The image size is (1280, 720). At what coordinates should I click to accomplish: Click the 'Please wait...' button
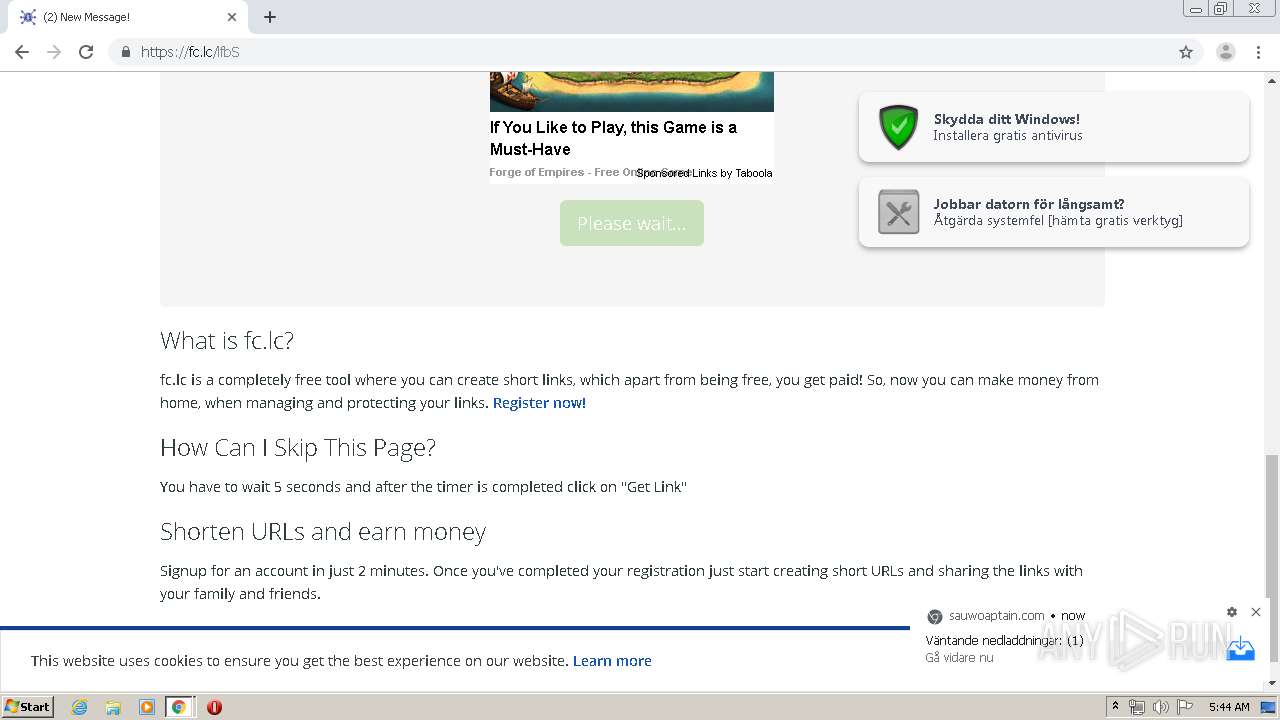[632, 223]
